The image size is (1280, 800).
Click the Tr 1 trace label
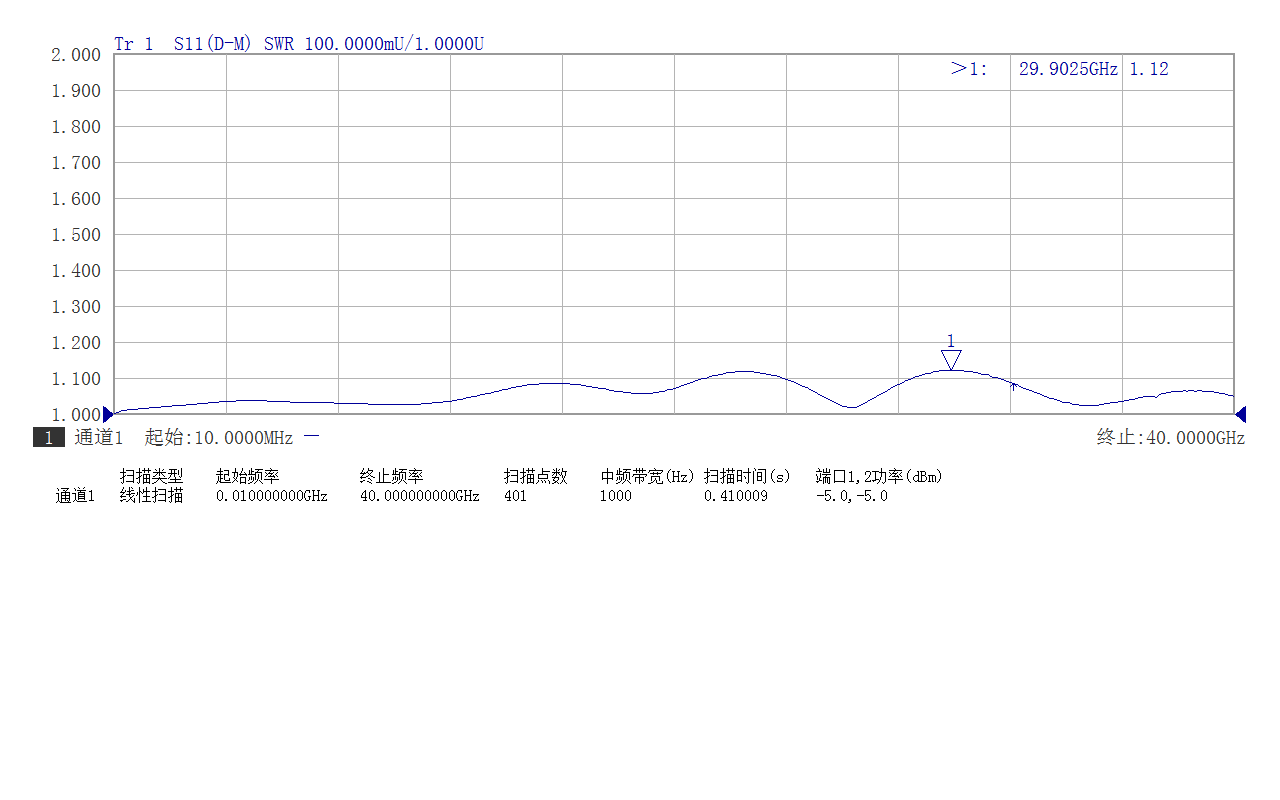point(134,44)
